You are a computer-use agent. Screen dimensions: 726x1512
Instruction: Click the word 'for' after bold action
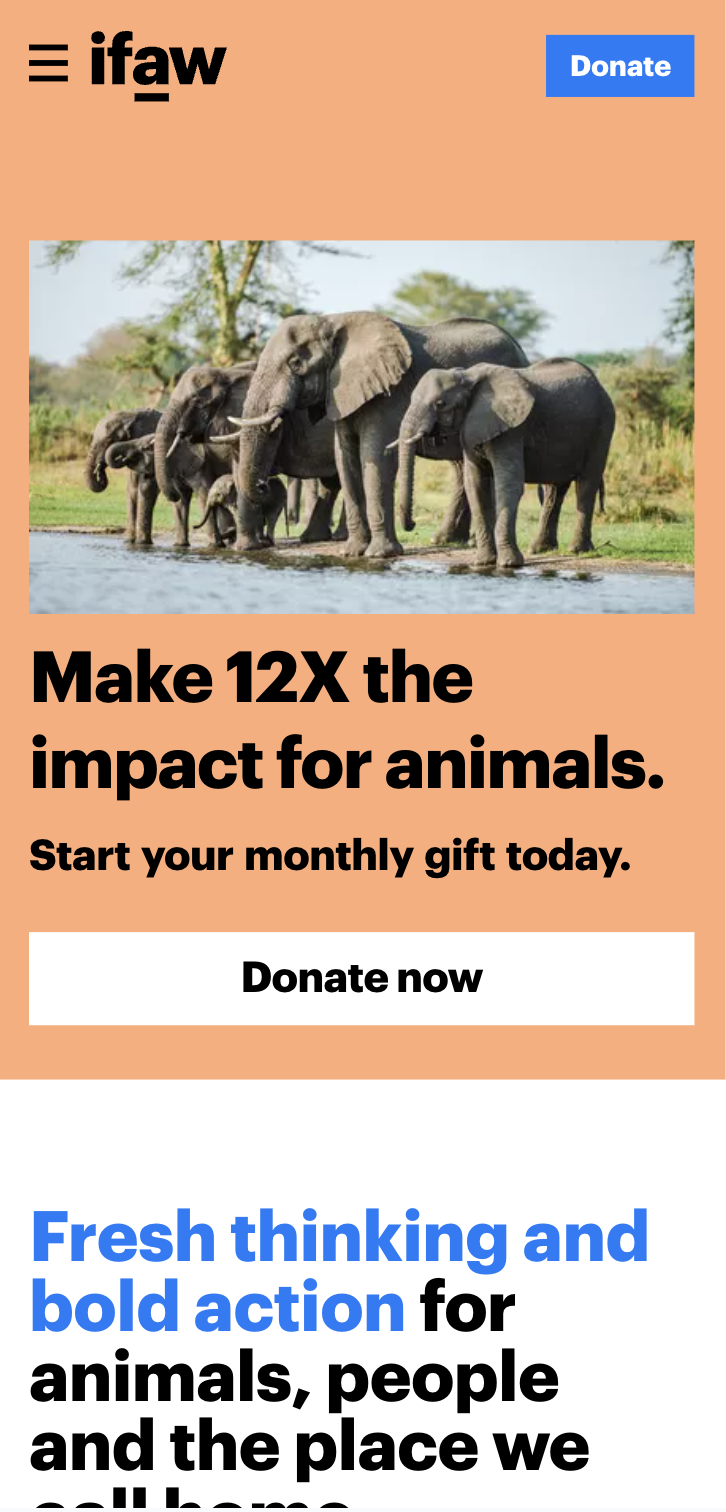click(468, 1307)
